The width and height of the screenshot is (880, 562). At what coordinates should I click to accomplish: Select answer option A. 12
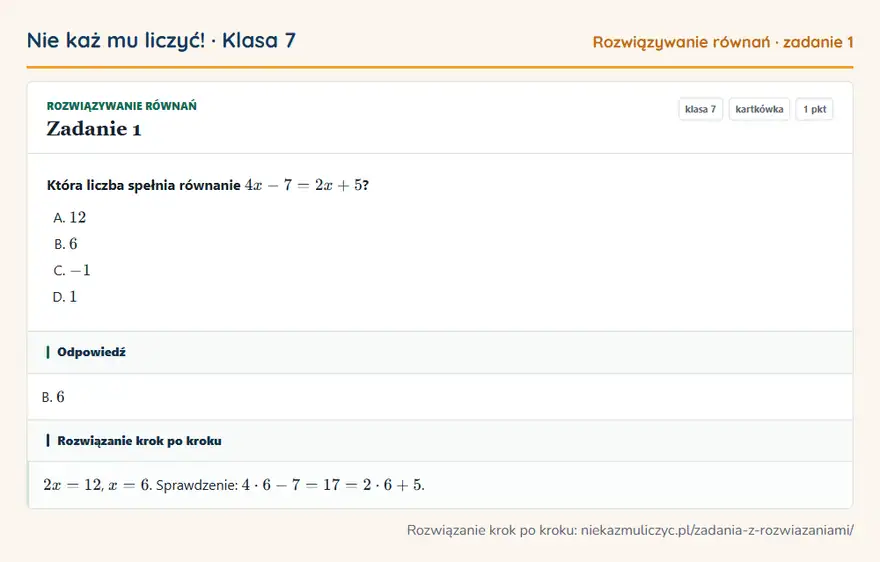point(70,217)
